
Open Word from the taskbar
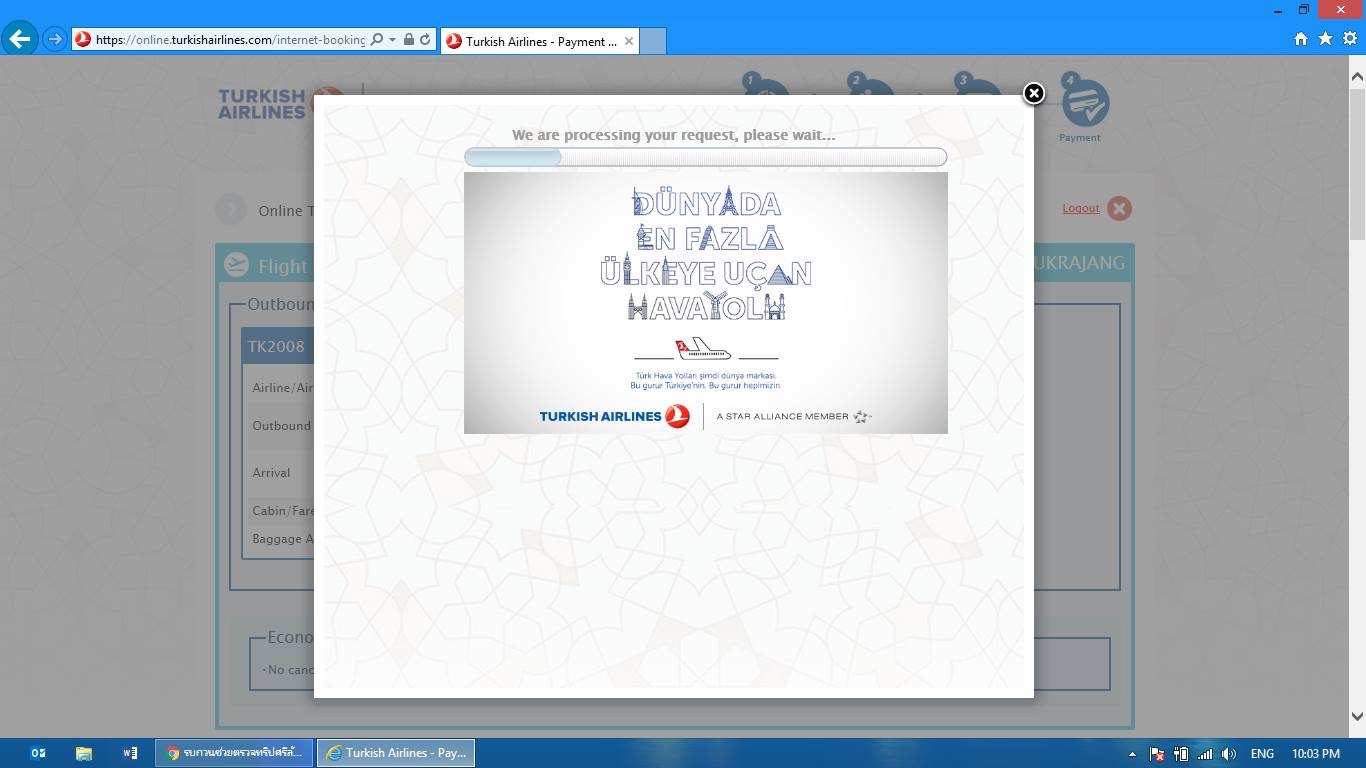pos(130,753)
